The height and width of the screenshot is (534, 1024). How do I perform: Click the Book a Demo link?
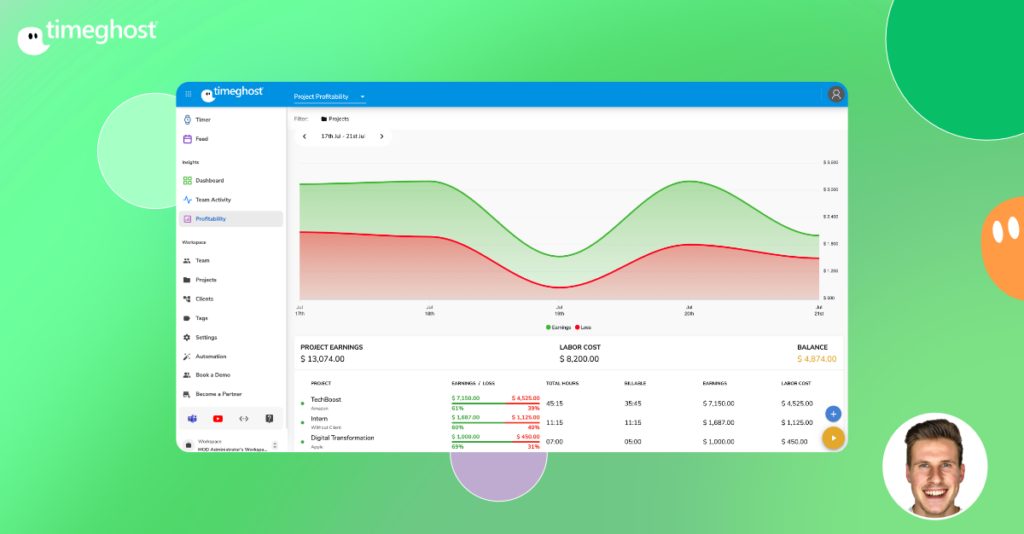coord(212,375)
